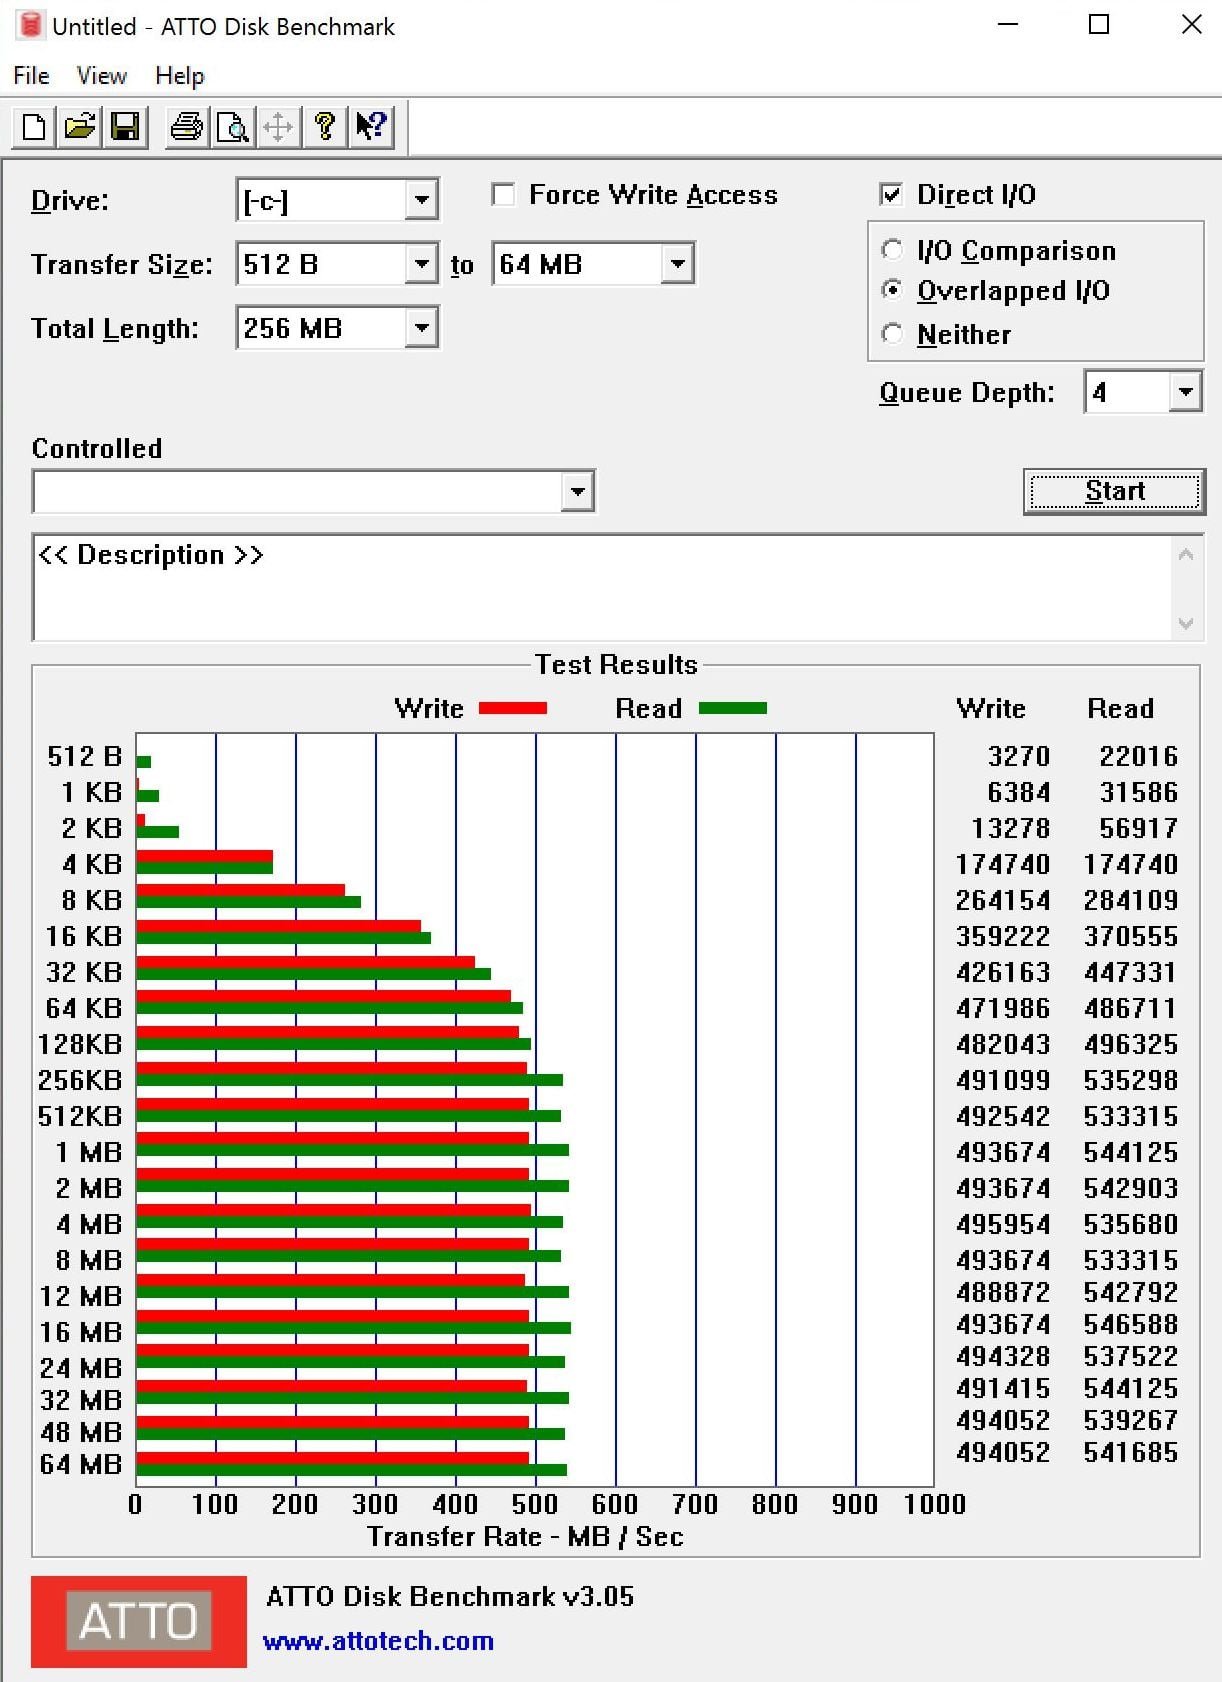Viewport: 1222px width, 1682px height.
Task: Select the I/O Comparison radio button
Action: 892,249
